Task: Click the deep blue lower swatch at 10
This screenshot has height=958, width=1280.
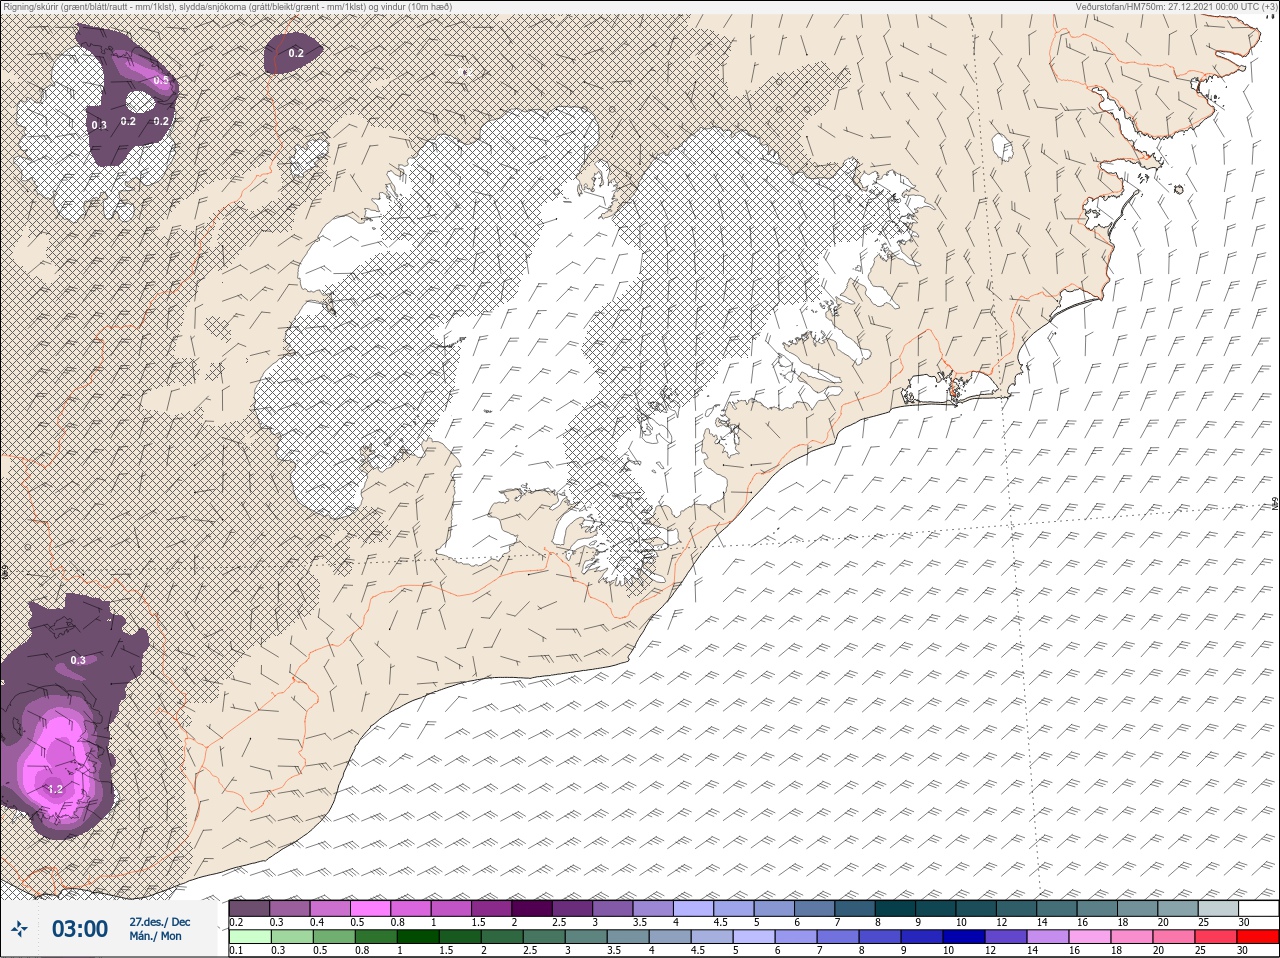Action: (963, 937)
